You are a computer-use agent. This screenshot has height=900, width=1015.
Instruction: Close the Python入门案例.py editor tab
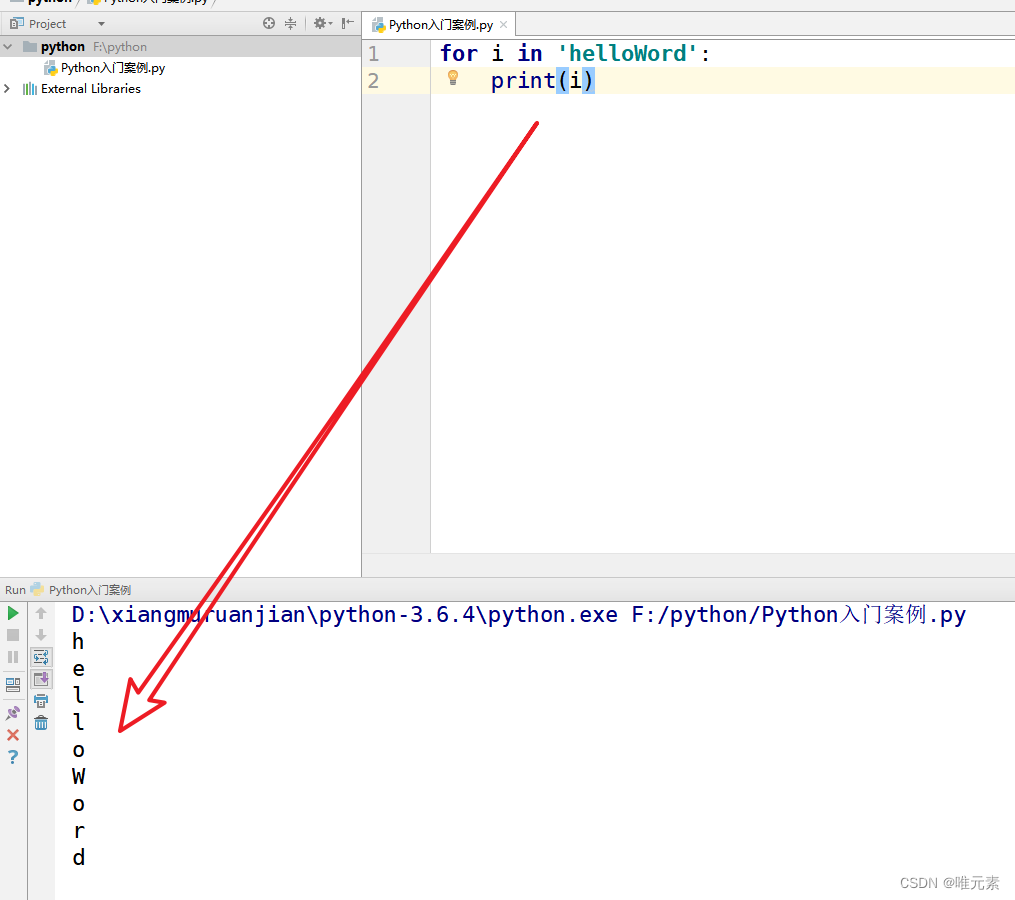[x=504, y=25]
